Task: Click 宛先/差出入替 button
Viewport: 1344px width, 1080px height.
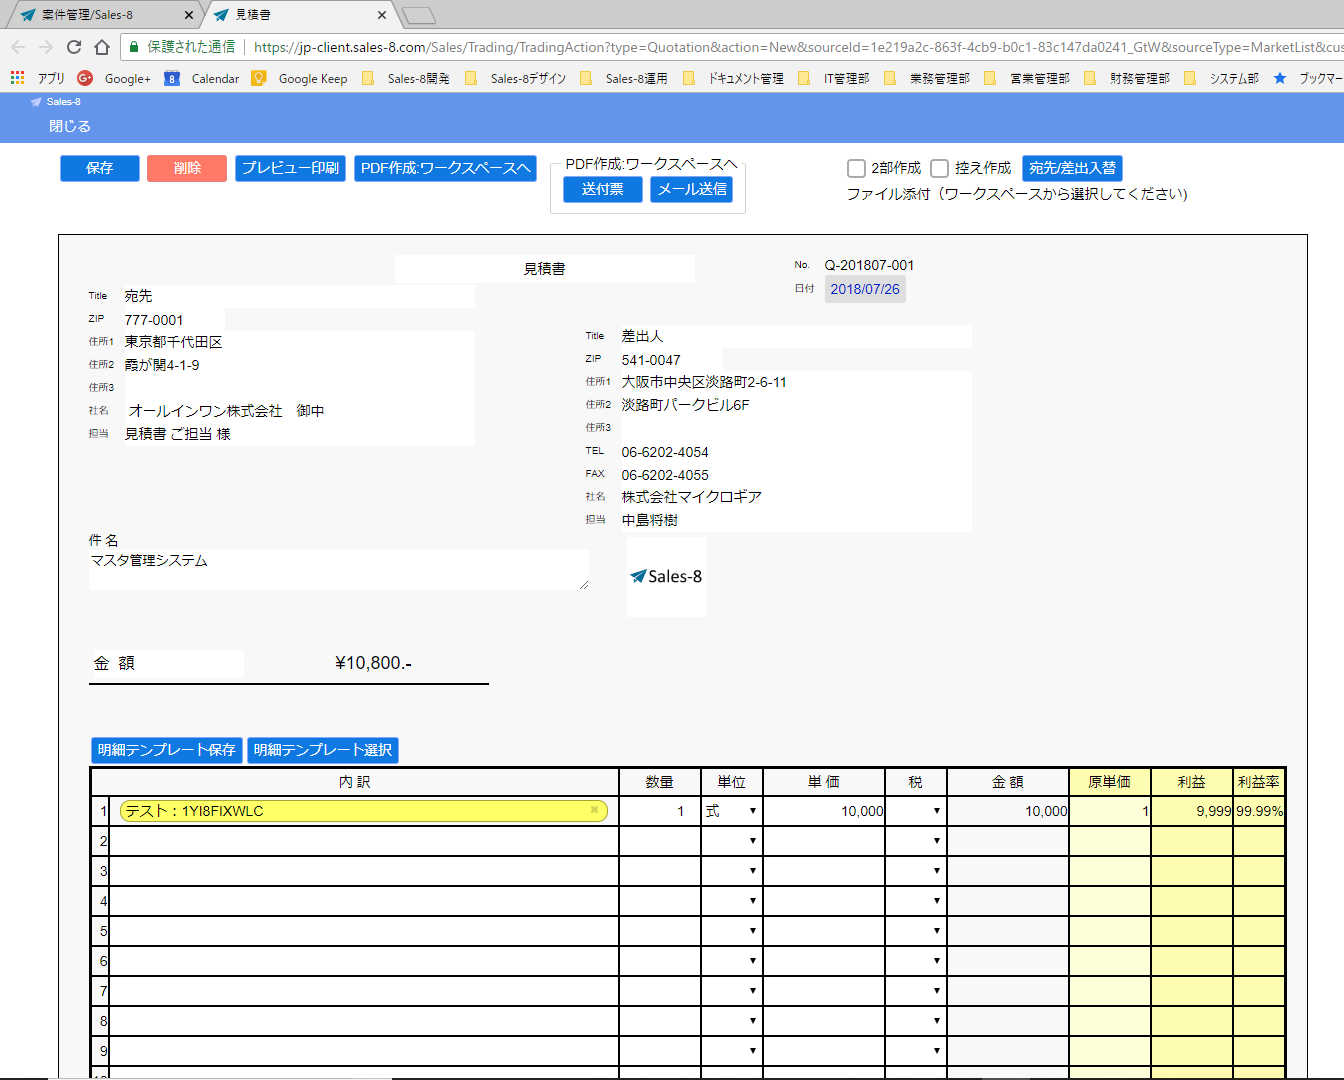Action: [x=1072, y=168]
